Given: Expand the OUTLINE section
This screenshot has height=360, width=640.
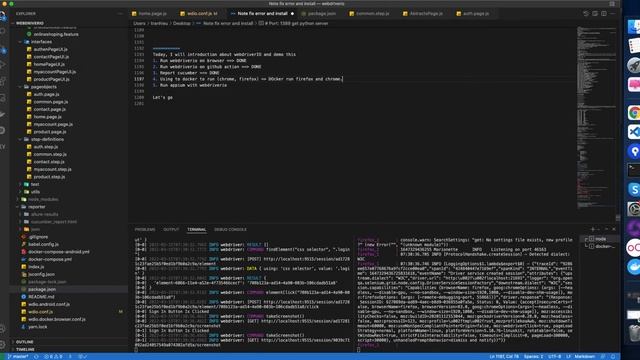Looking at the screenshot, I should pyautogui.click(x=24, y=342).
